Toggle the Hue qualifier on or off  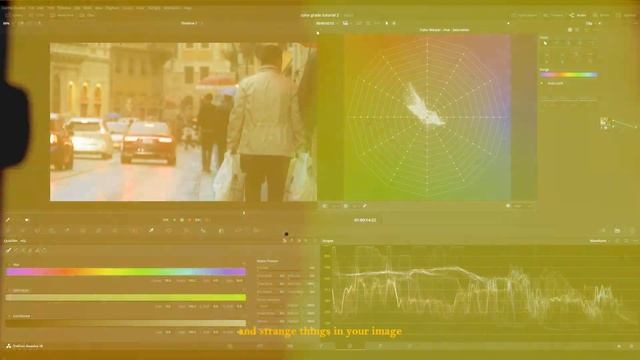point(9,265)
